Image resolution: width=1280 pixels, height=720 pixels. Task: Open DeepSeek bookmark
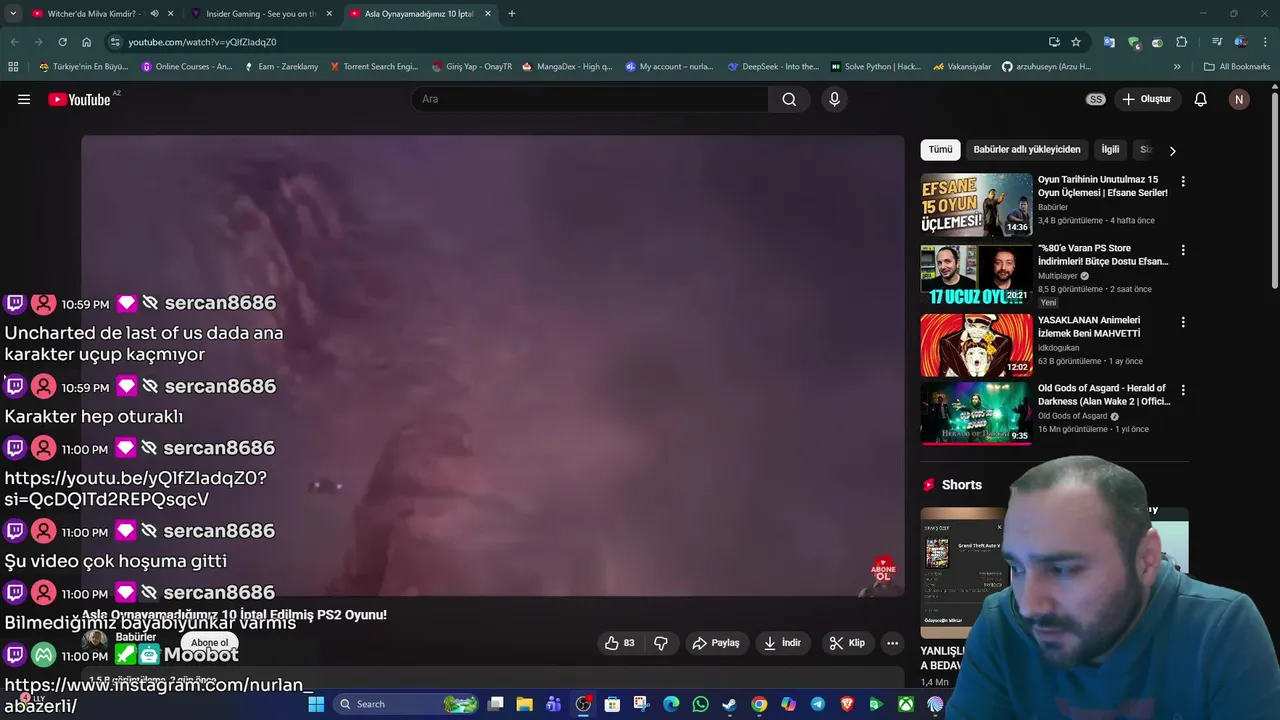pos(773,67)
